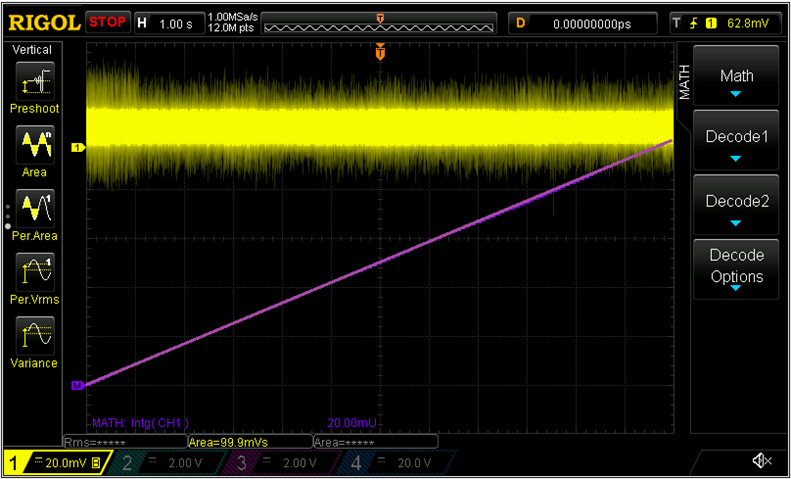Enable channel 3 display

[x=282, y=462]
